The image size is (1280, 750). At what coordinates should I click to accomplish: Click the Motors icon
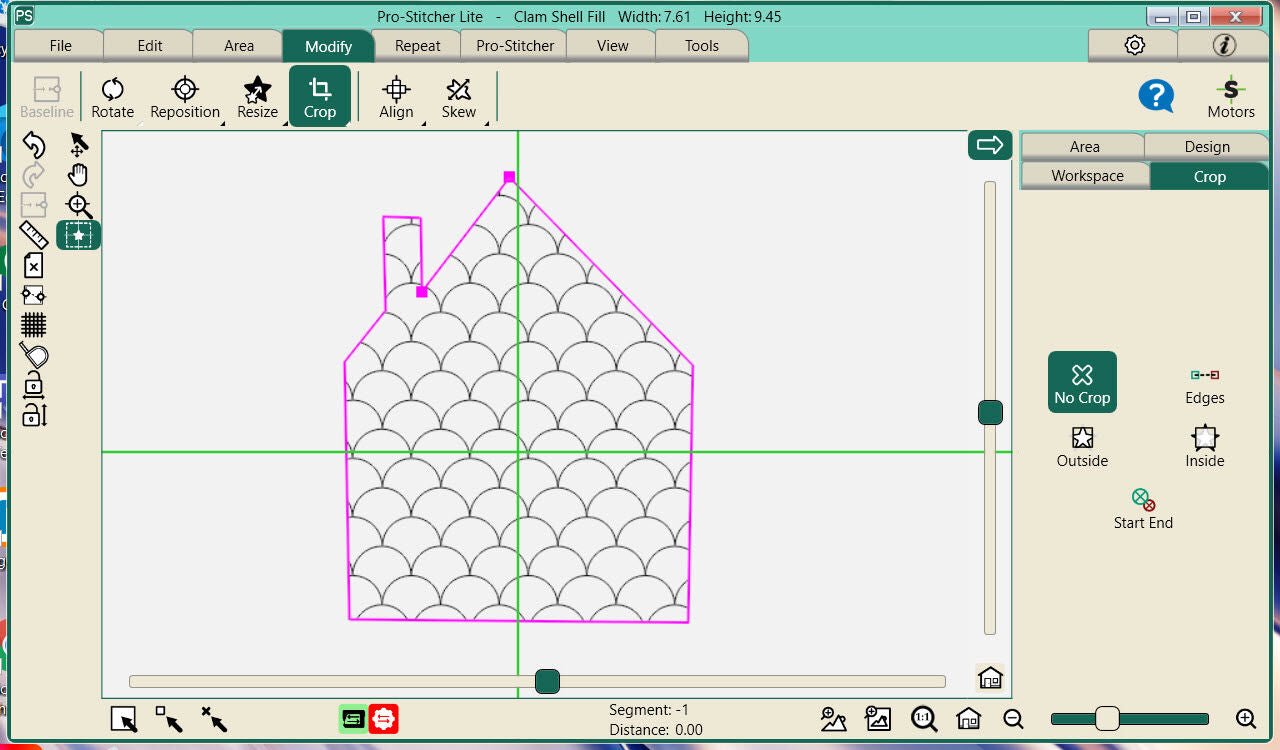(1230, 97)
